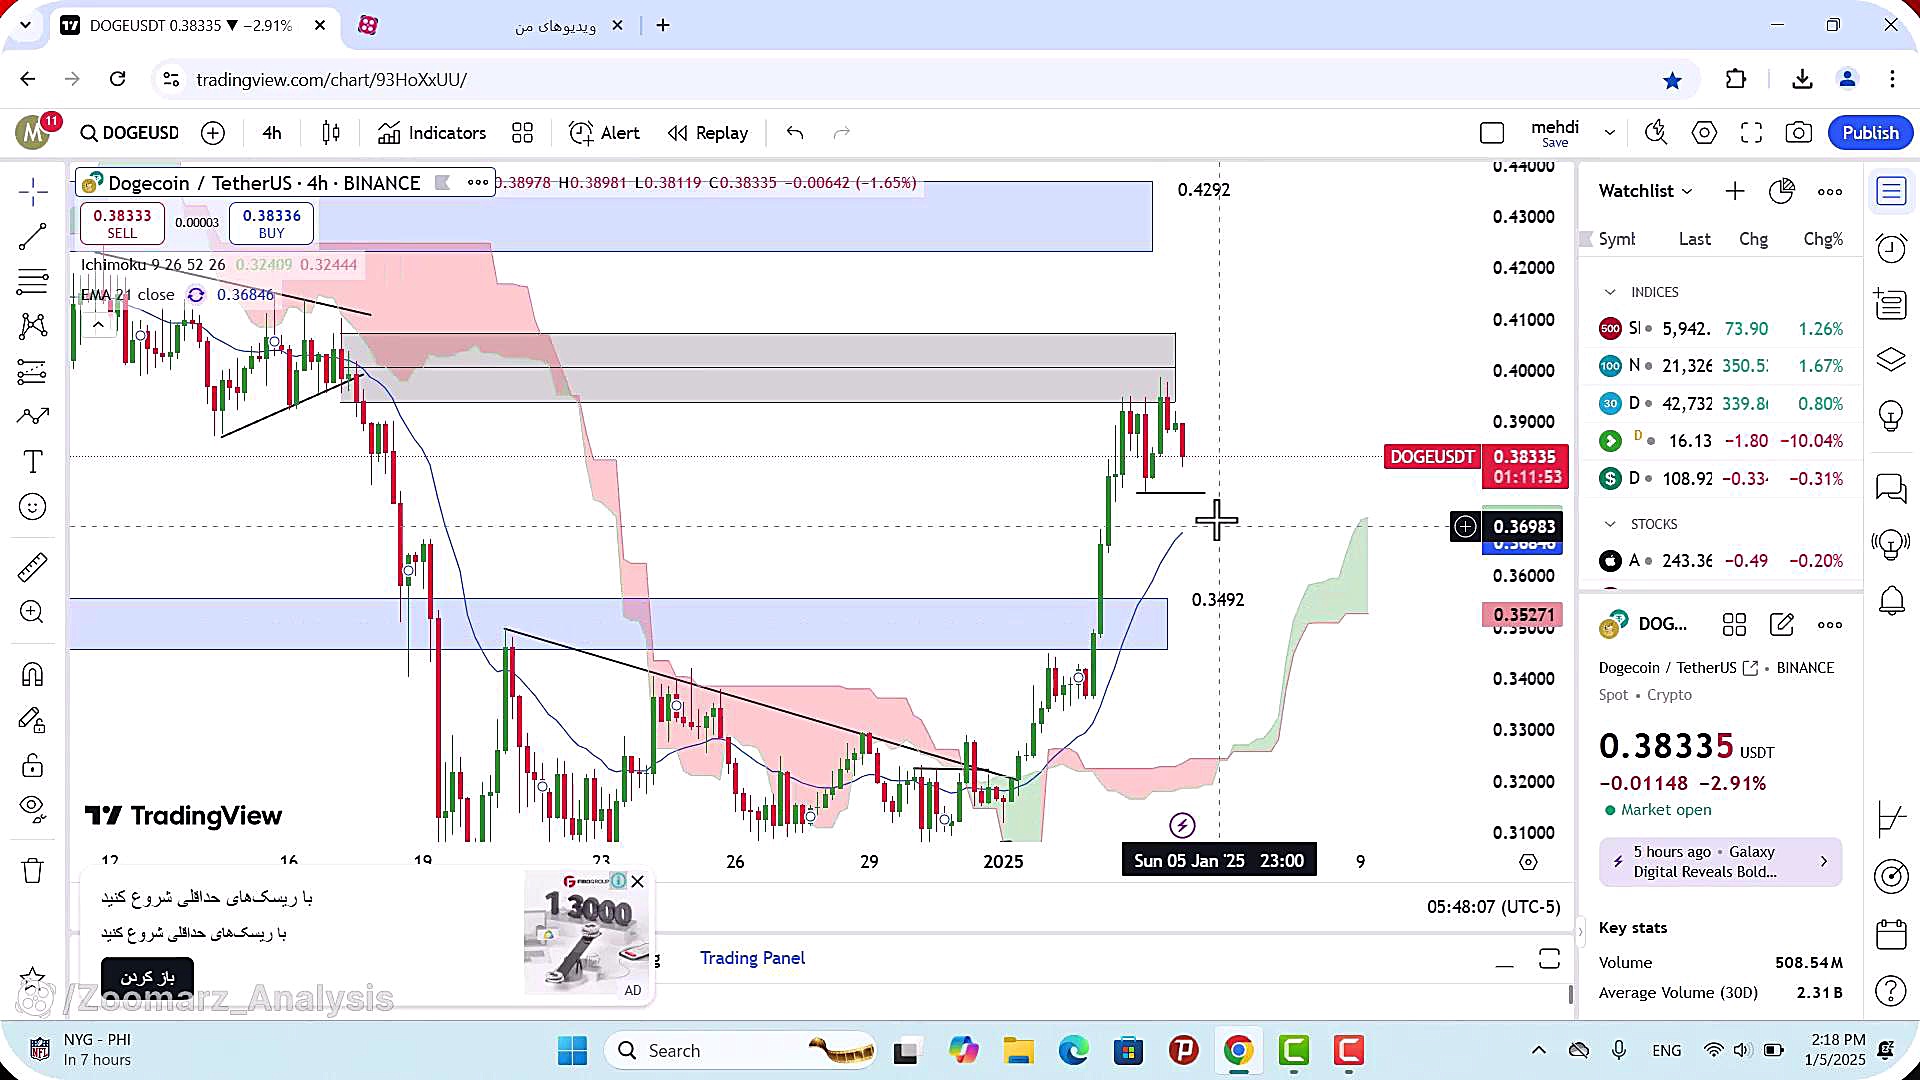Open the patterns drawing tool
Image resolution: width=1920 pixels, height=1080 pixels.
point(33,326)
